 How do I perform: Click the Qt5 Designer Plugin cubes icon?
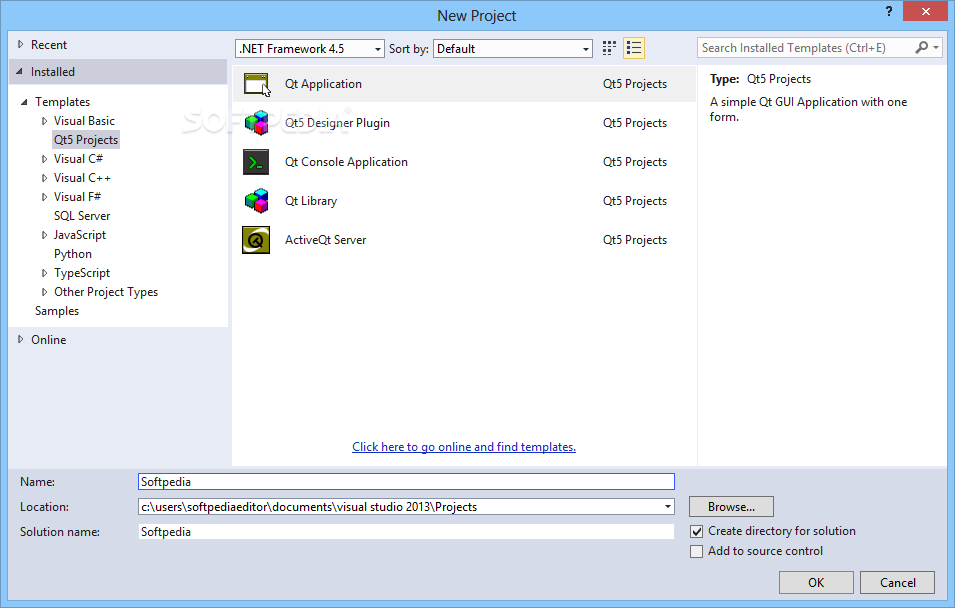256,123
